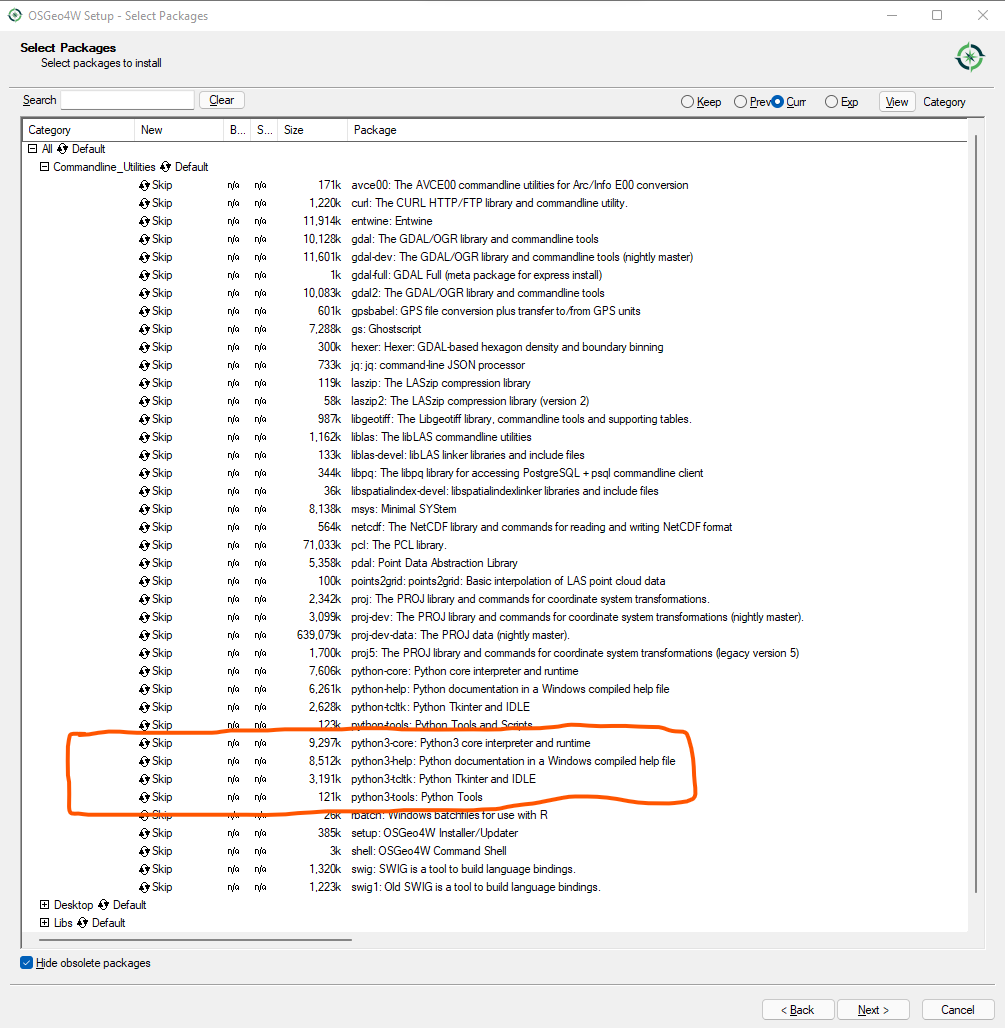This screenshot has width=1005, height=1028.
Task: Click the Size column header
Action: (x=313, y=130)
